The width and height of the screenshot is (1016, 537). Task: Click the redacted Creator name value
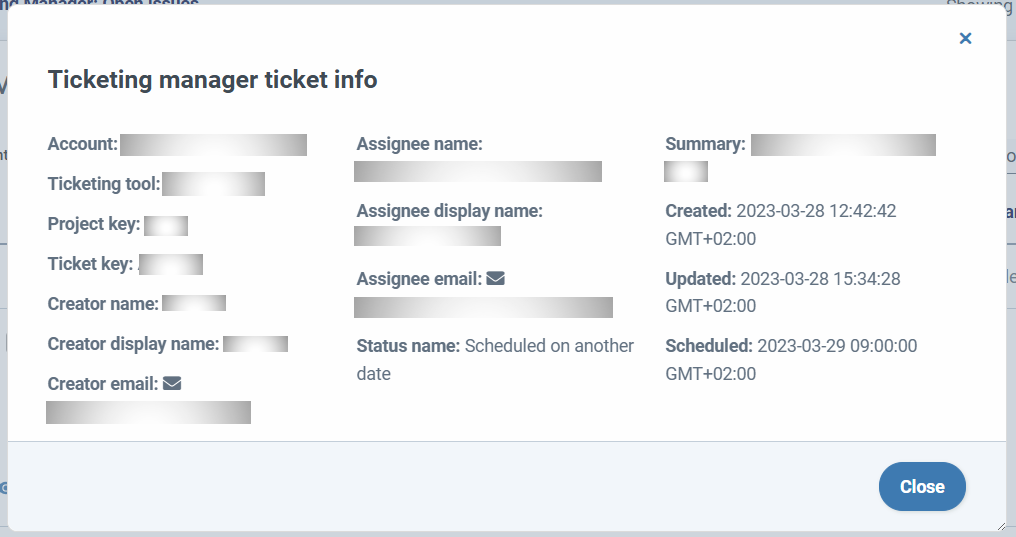(194, 303)
